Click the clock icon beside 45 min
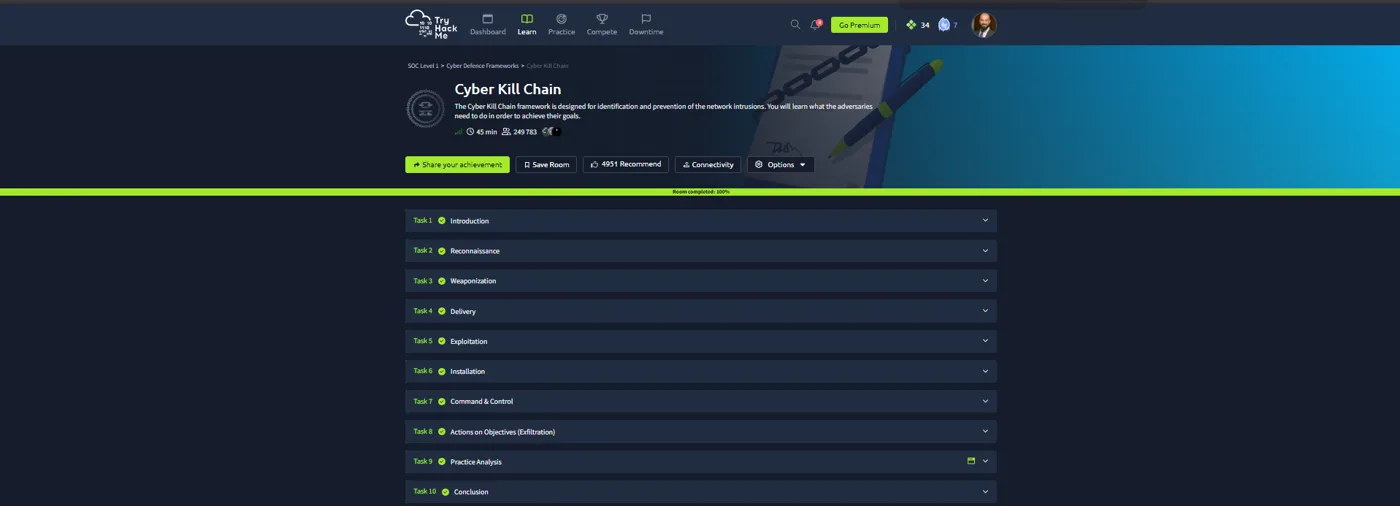 tap(470, 132)
